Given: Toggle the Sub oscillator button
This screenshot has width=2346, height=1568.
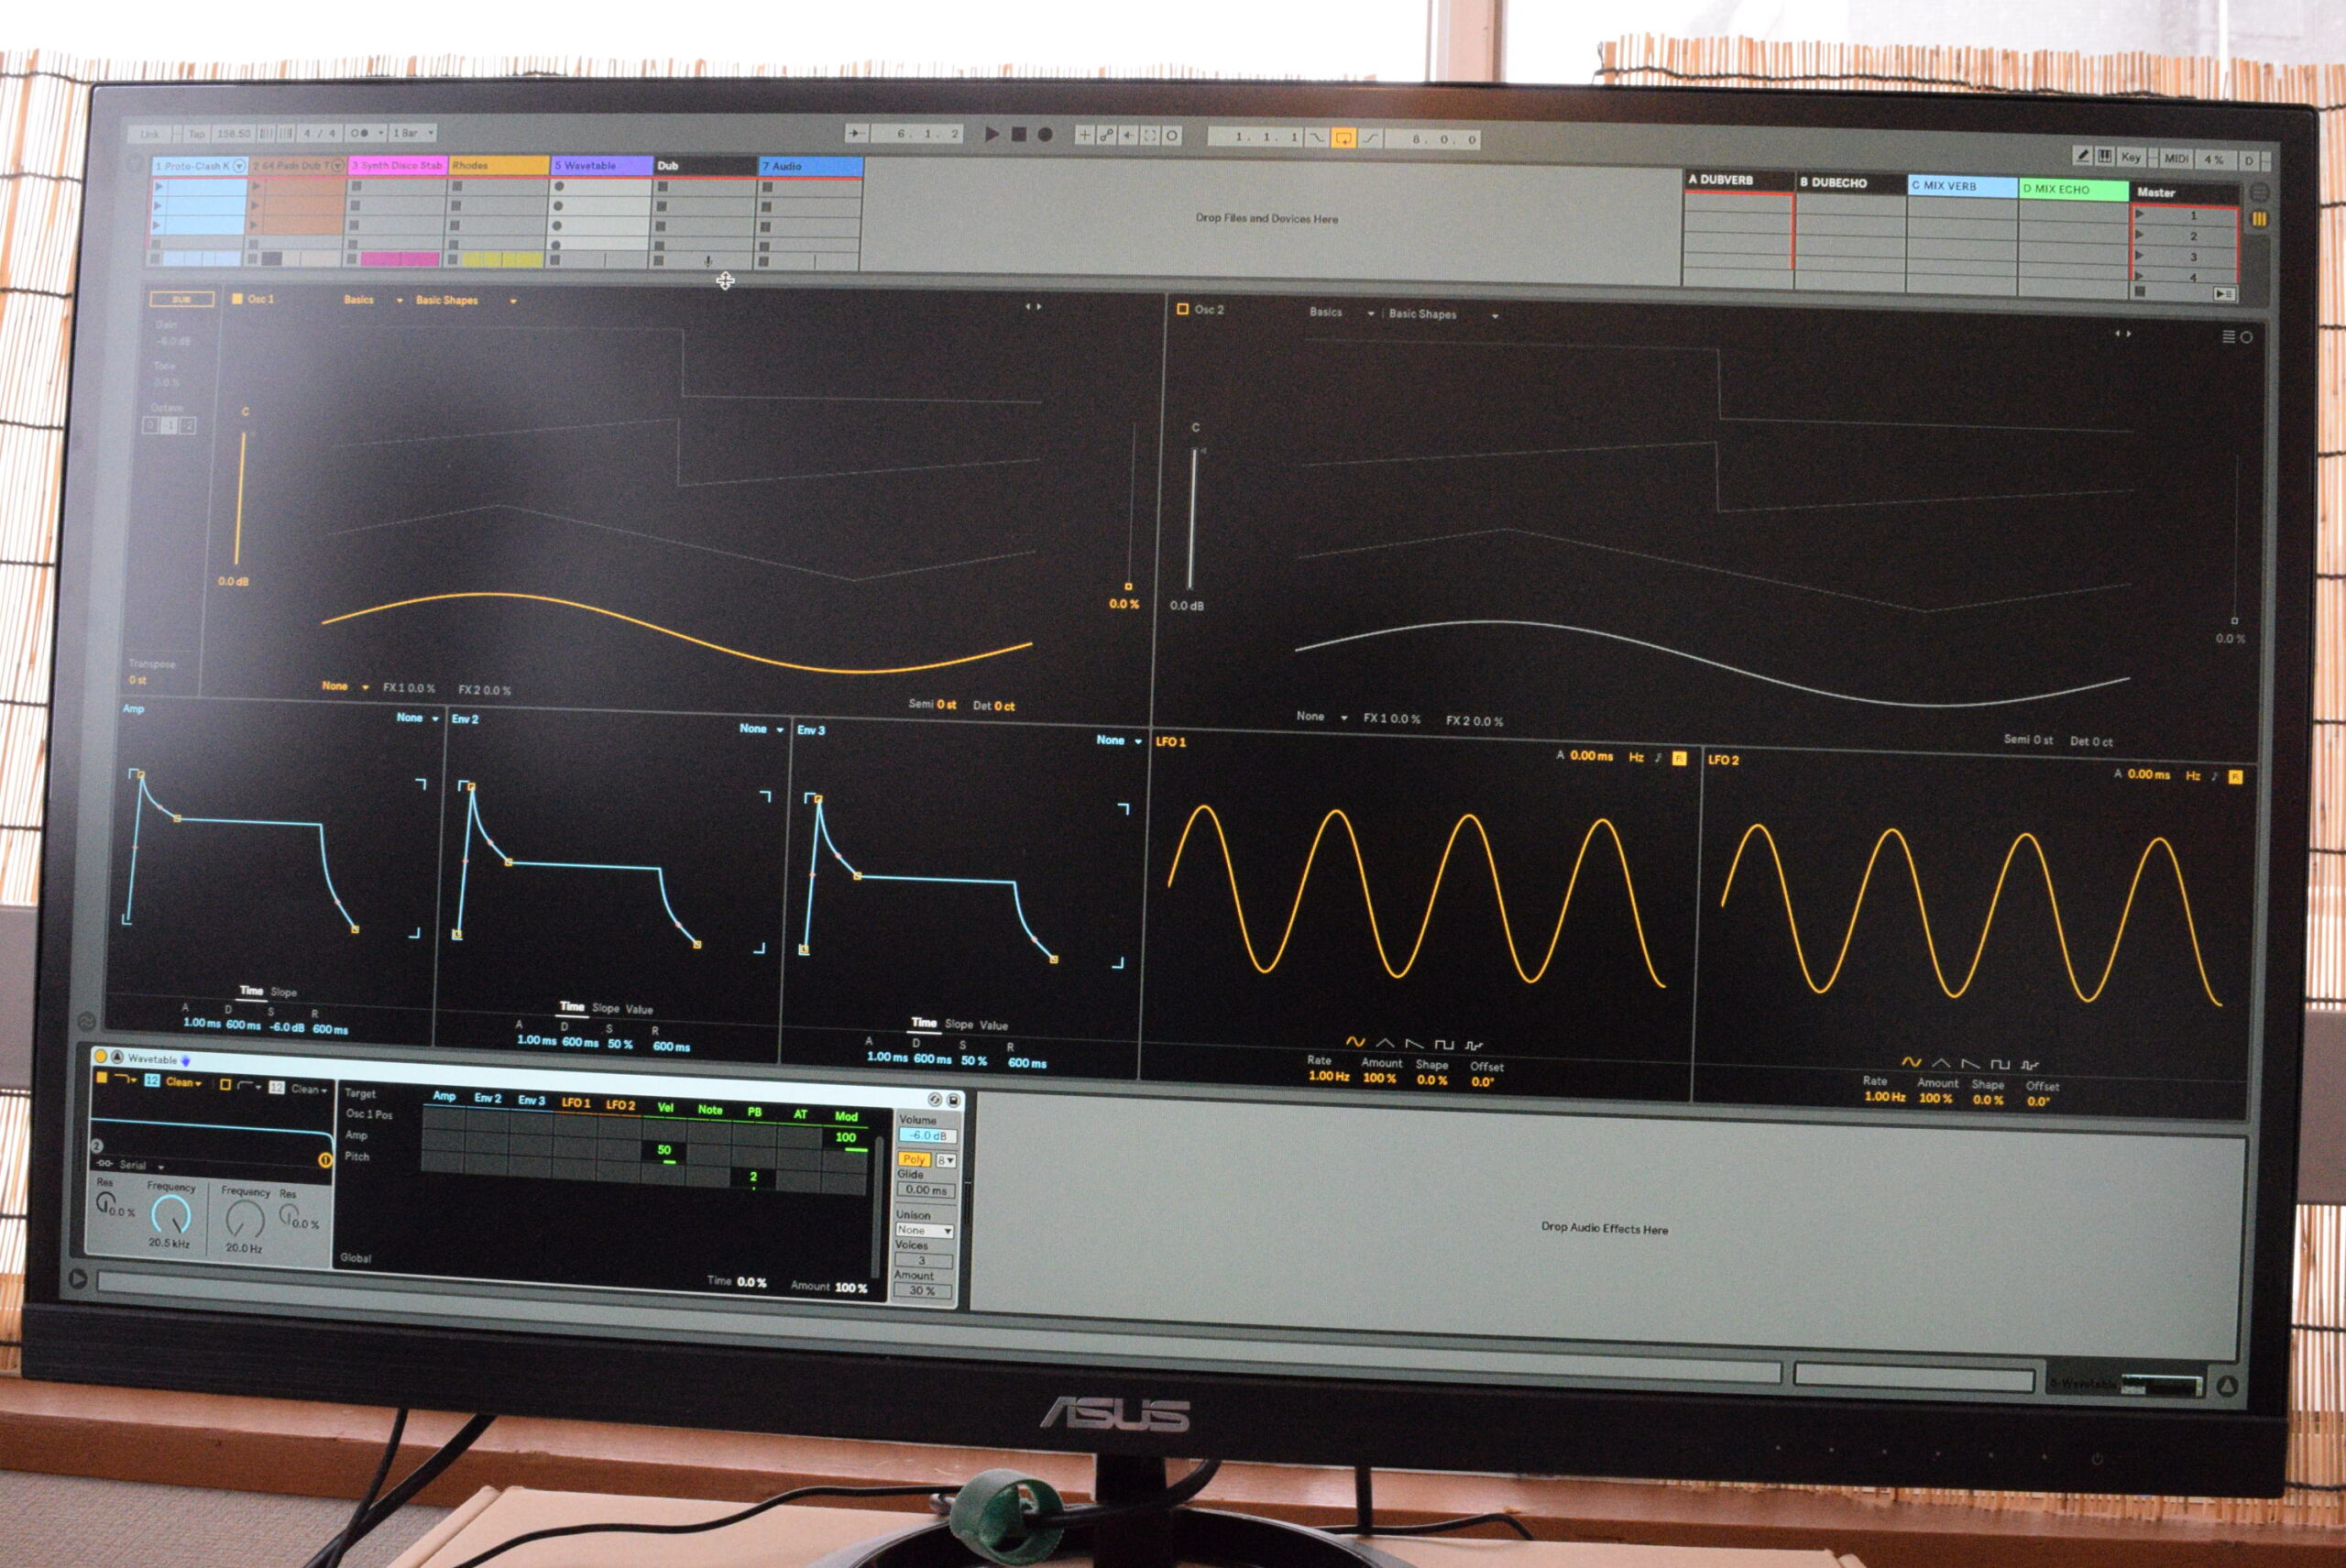Looking at the screenshot, I should click(181, 299).
